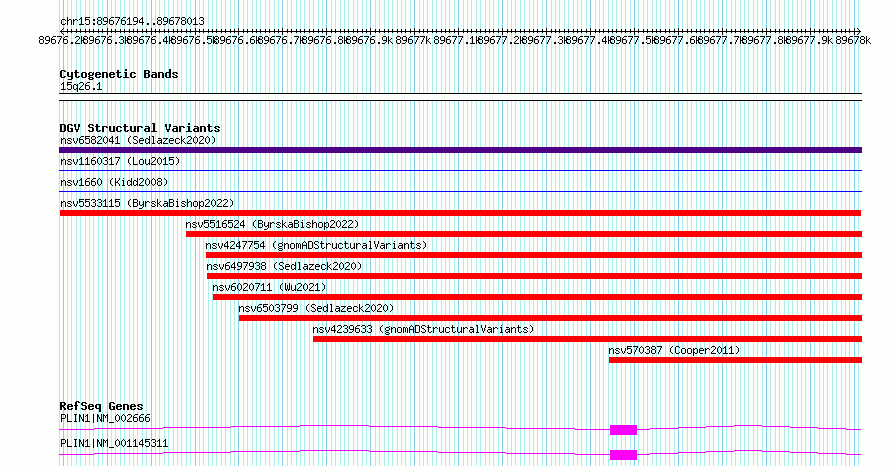Screen dimensions: 890x466
Task: Click the cytogenetic band 15q26.1 bar
Action: pos(460,97)
